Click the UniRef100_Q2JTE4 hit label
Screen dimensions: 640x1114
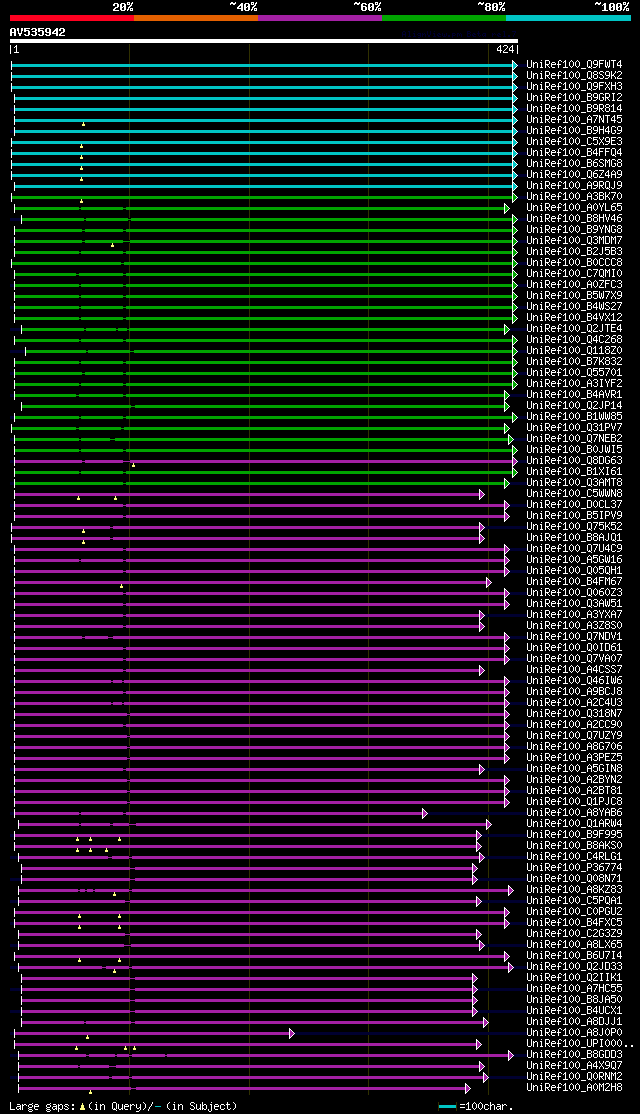(x=575, y=329)
